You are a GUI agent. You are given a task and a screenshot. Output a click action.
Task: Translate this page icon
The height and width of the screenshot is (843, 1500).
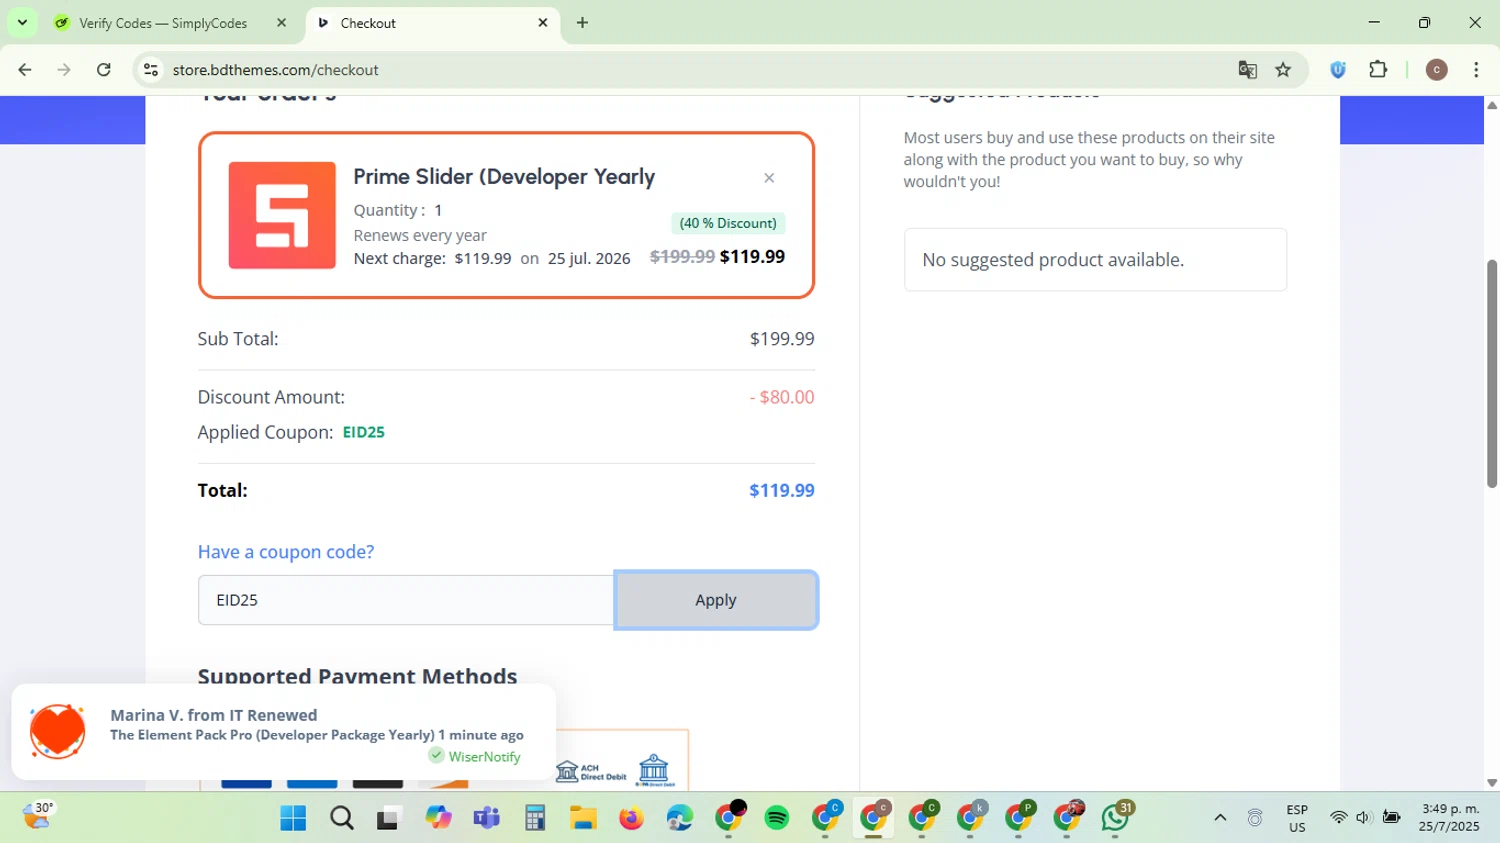(x=1247, y=70)
